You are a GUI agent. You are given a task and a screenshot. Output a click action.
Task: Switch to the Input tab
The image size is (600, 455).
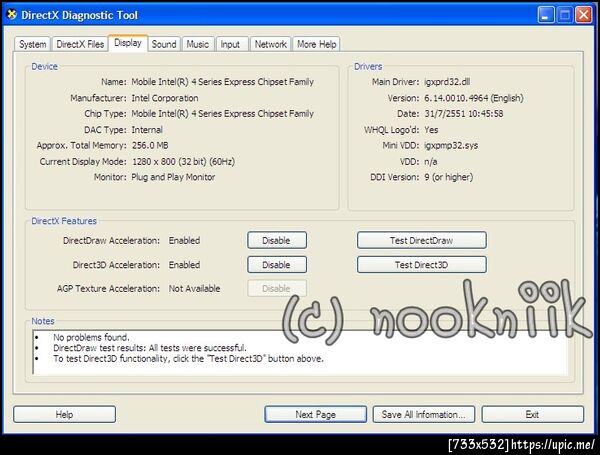pos(230,44)
